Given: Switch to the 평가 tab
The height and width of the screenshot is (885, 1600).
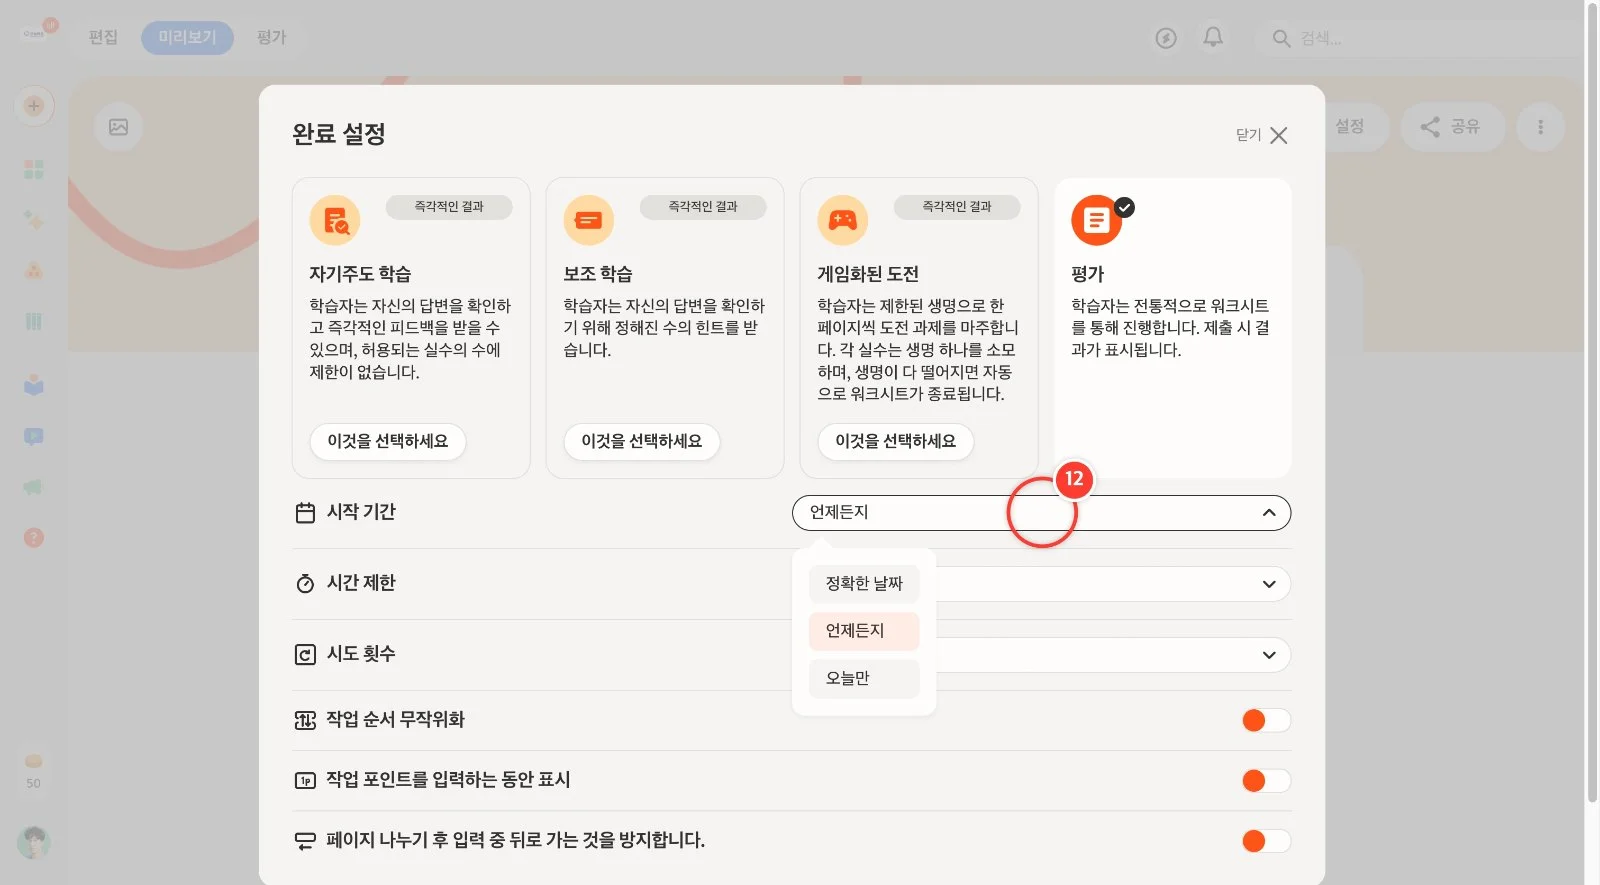Looking at the screenshot, I should click(271, 37).
